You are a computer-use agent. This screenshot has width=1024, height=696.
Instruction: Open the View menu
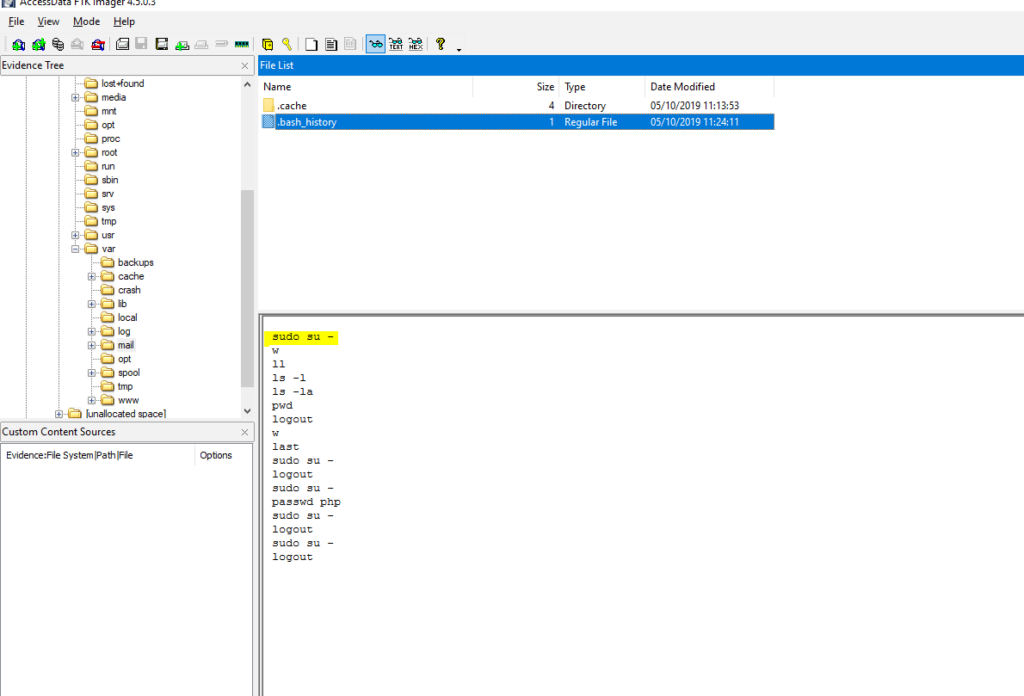[x=47, y=20]
